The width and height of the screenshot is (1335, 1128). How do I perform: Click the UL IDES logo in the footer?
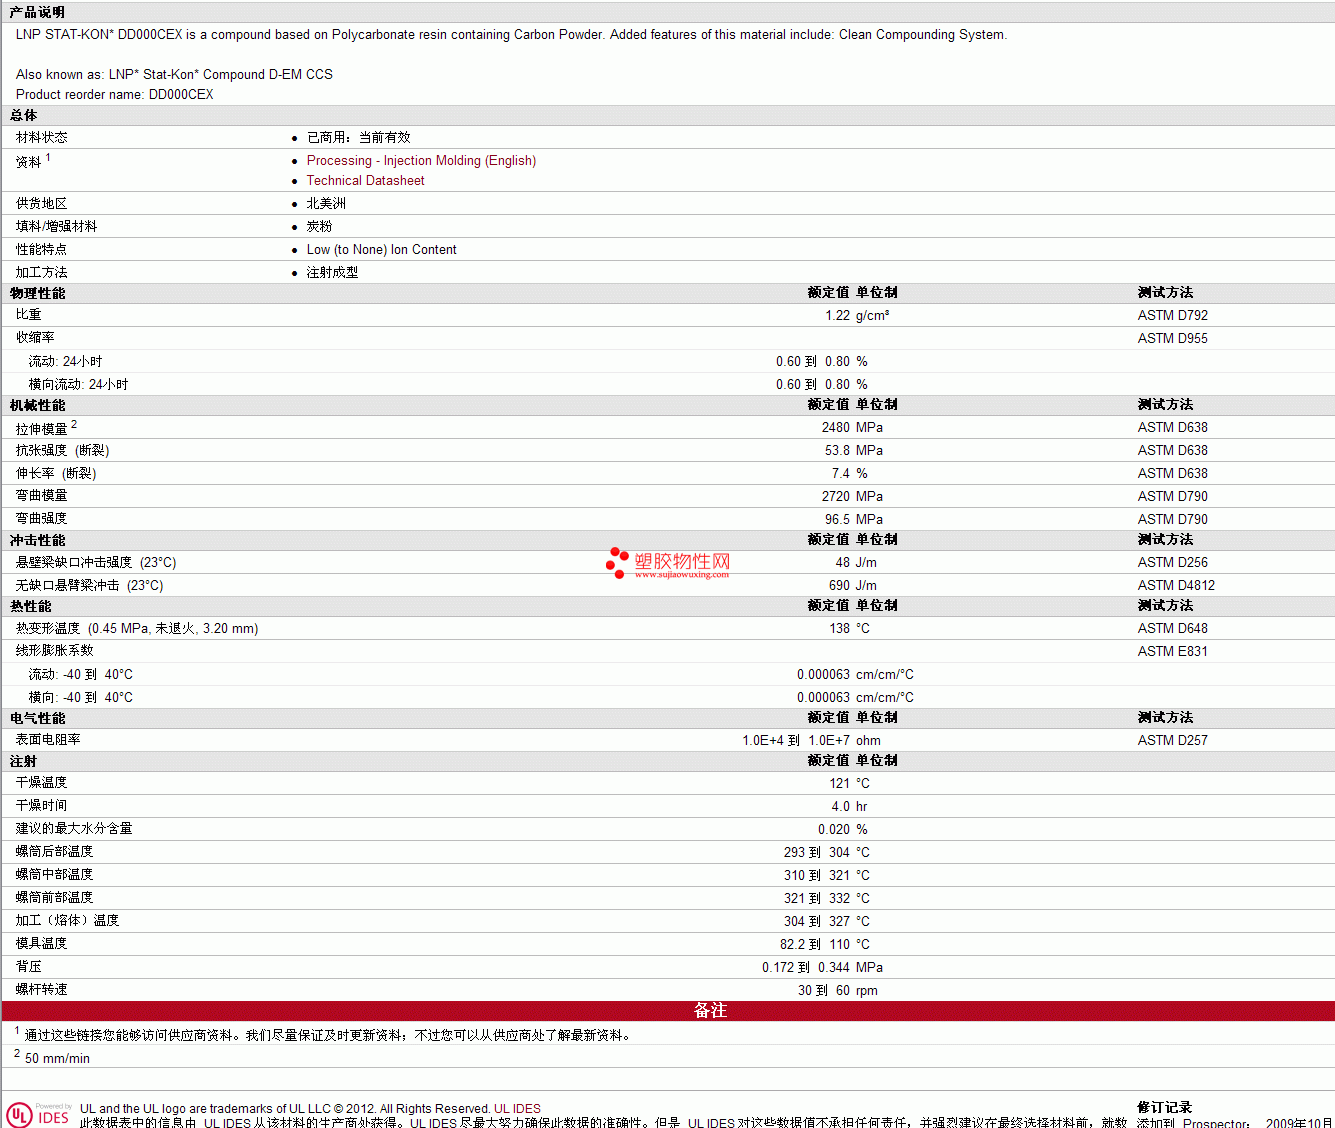click(38, 1115)
